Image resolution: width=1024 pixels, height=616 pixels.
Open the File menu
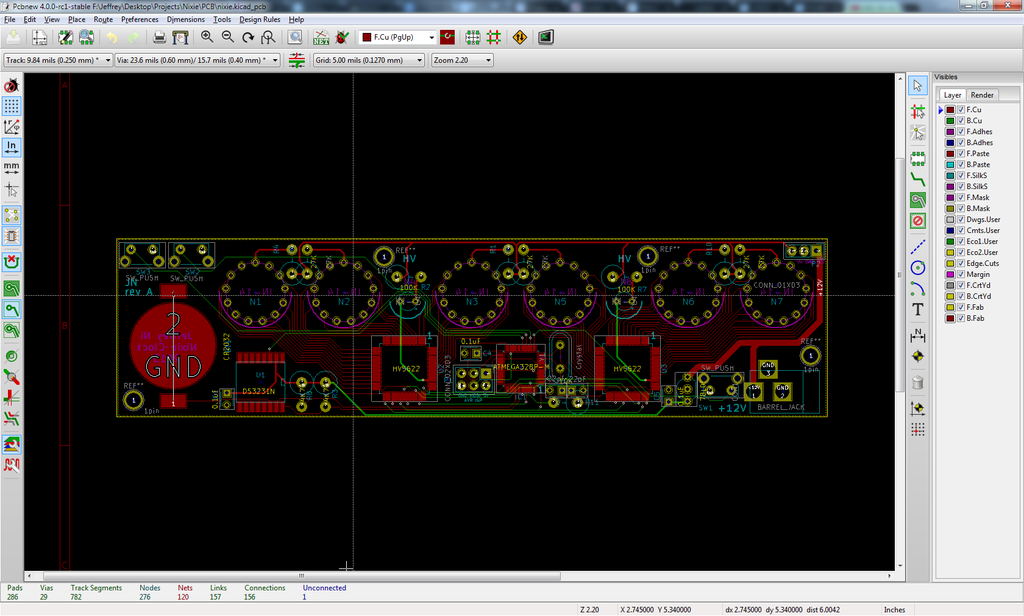pos(10,20)
